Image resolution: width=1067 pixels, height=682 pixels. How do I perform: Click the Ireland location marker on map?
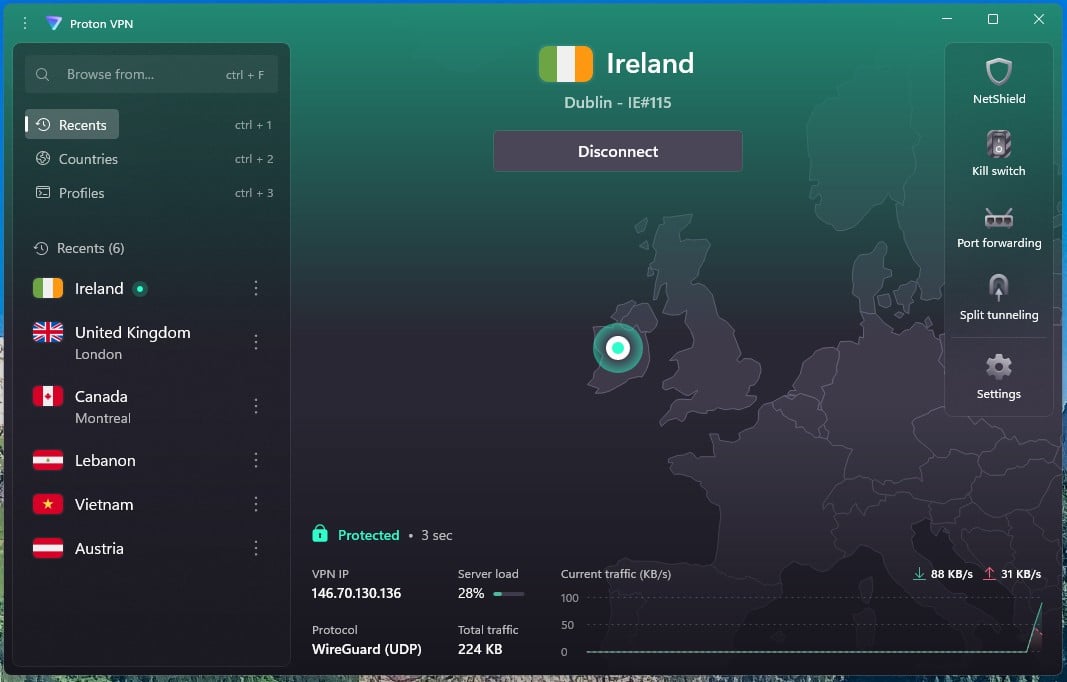pos(618,348)
